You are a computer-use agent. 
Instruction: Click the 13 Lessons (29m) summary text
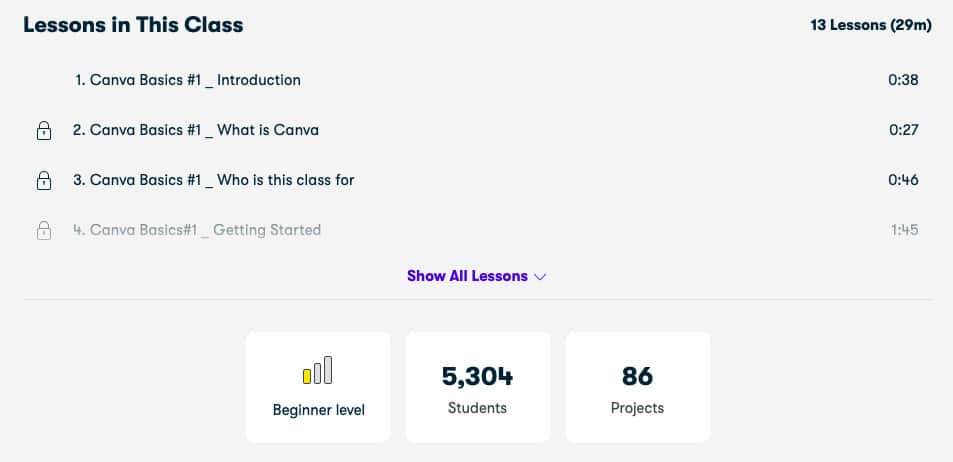[870, 26]
